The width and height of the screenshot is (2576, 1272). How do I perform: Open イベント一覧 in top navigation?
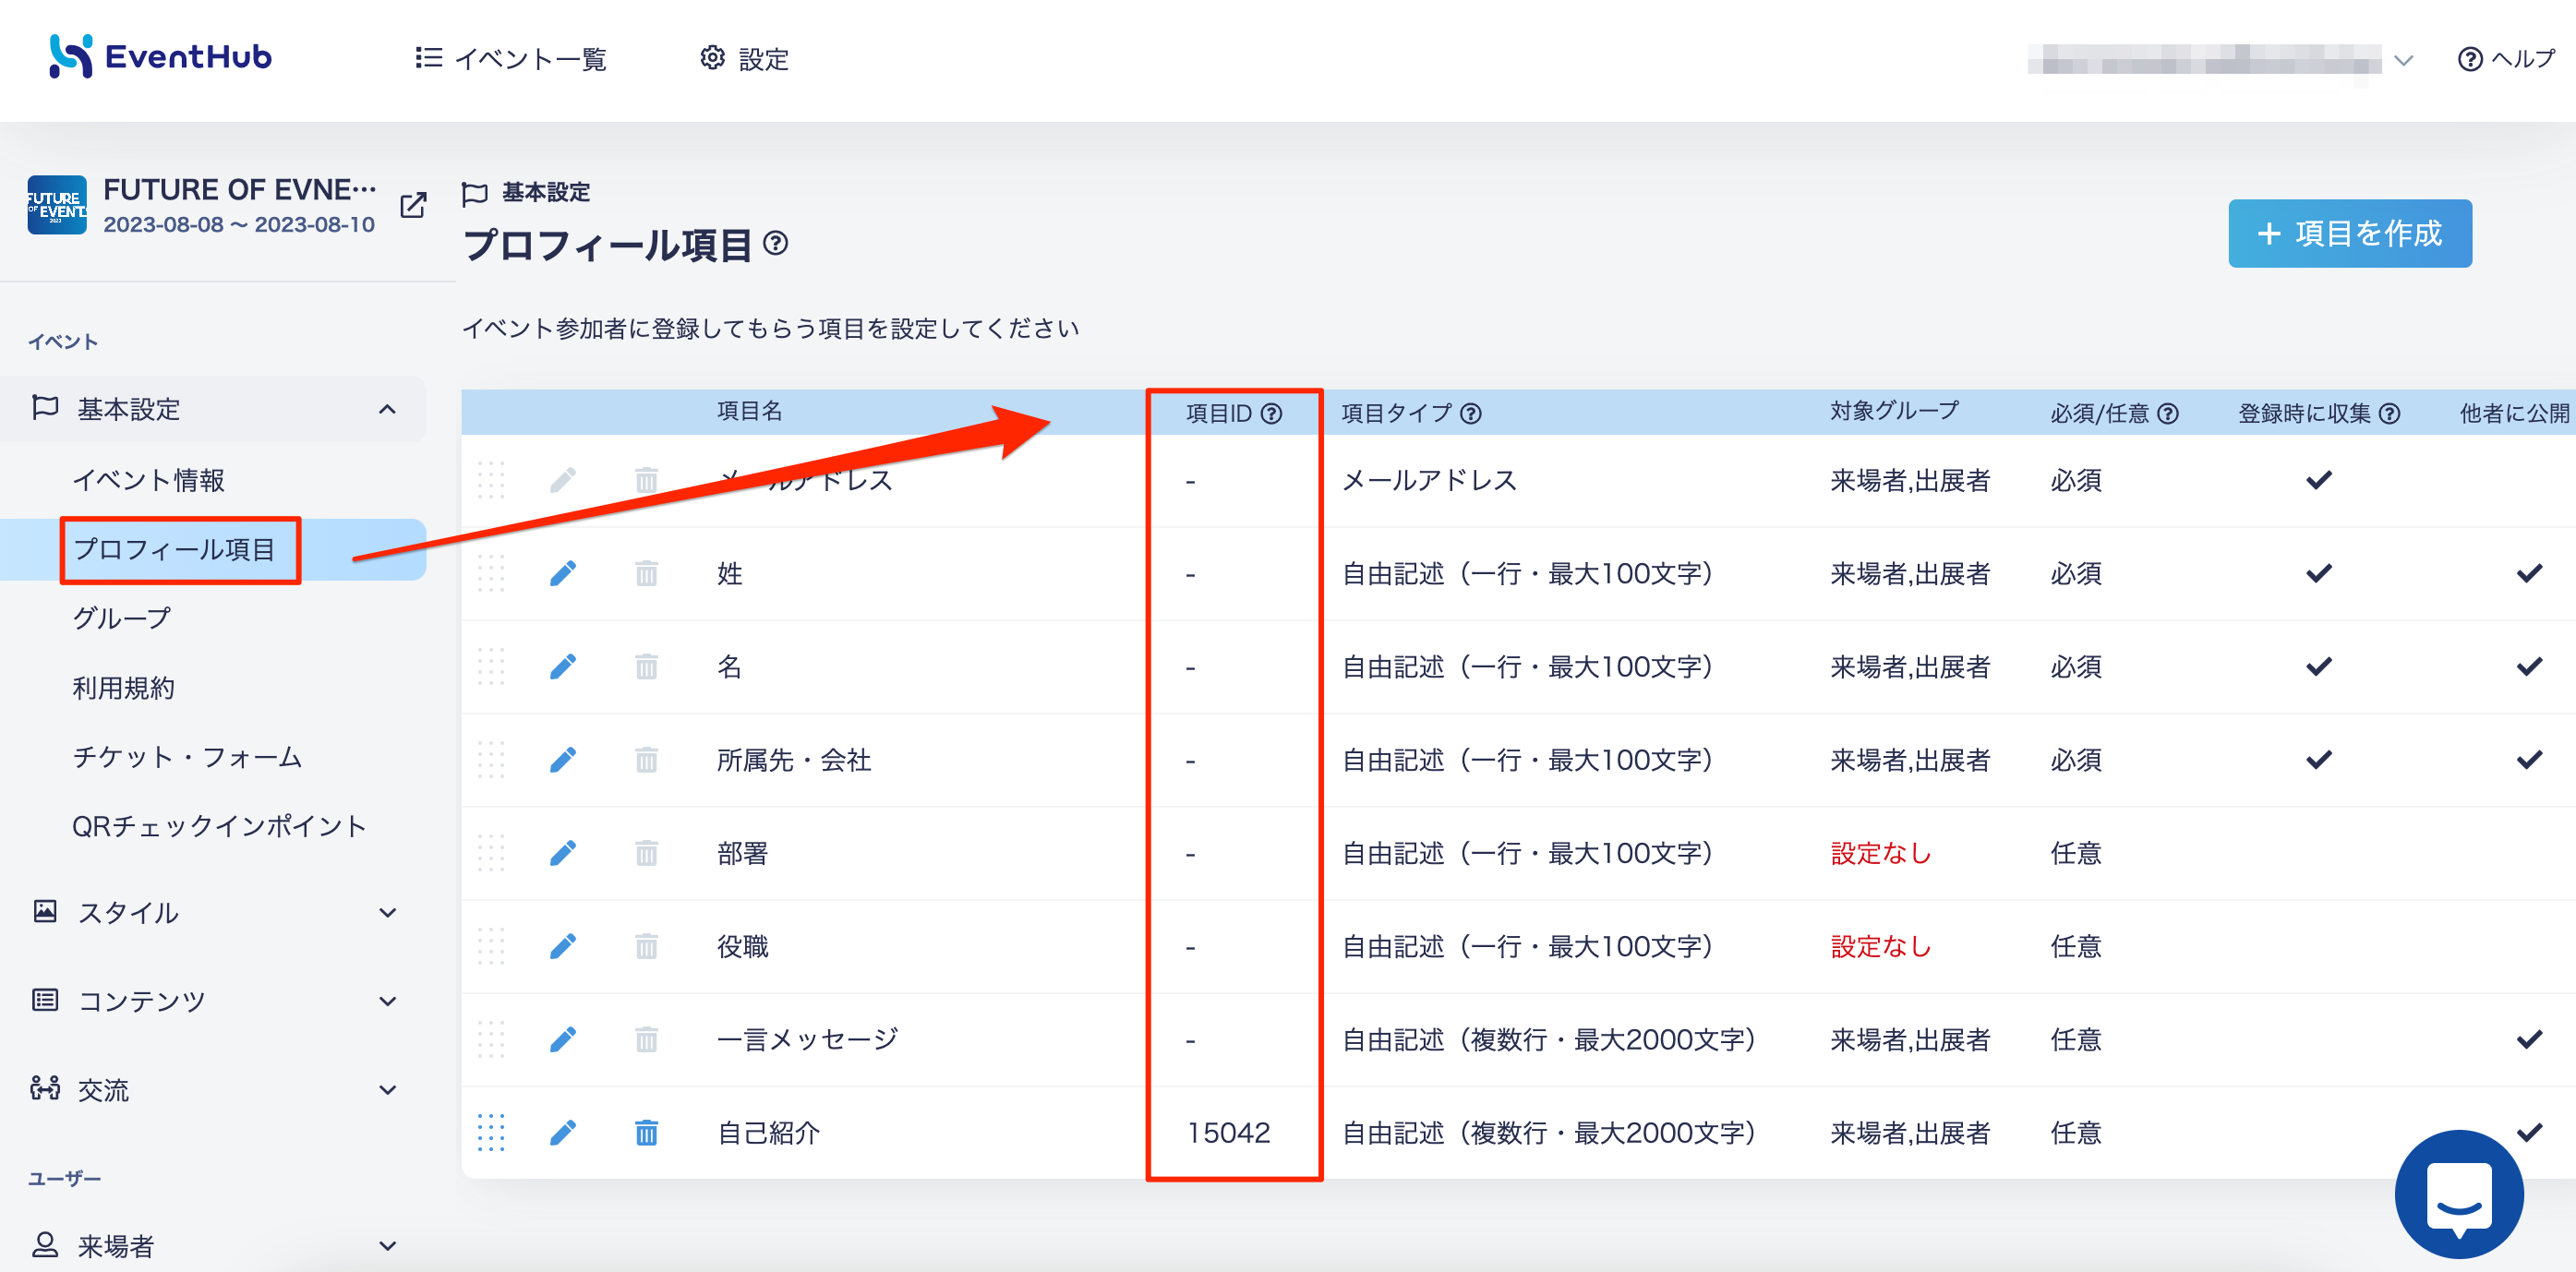point(511,59)
